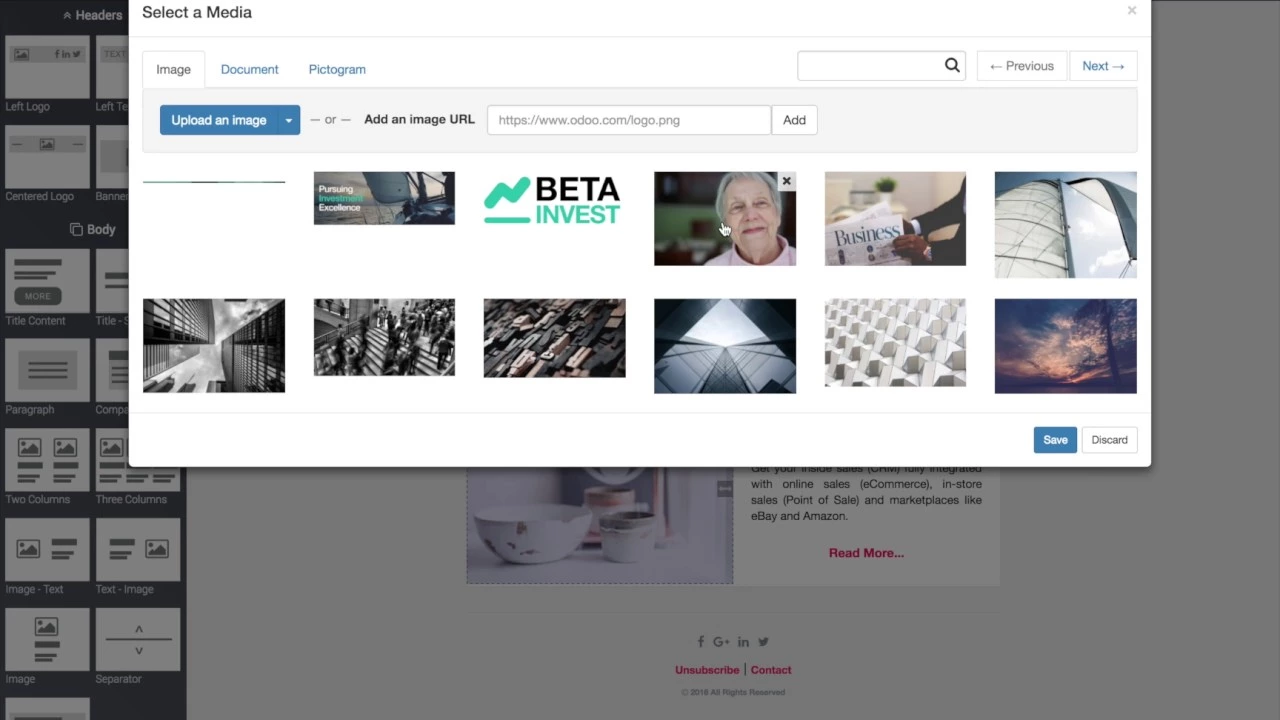Open the Read More... link
This screenshot has height=720, width=1280.
pos(866,552)
